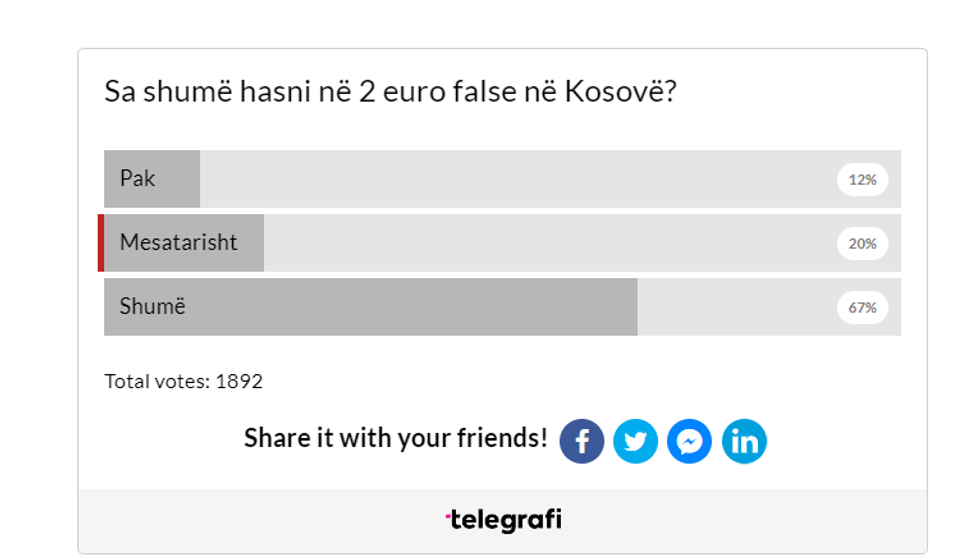Click the 12% result badge
The image size is (980, 560).
pyautogui.click(x=862, y=180)
